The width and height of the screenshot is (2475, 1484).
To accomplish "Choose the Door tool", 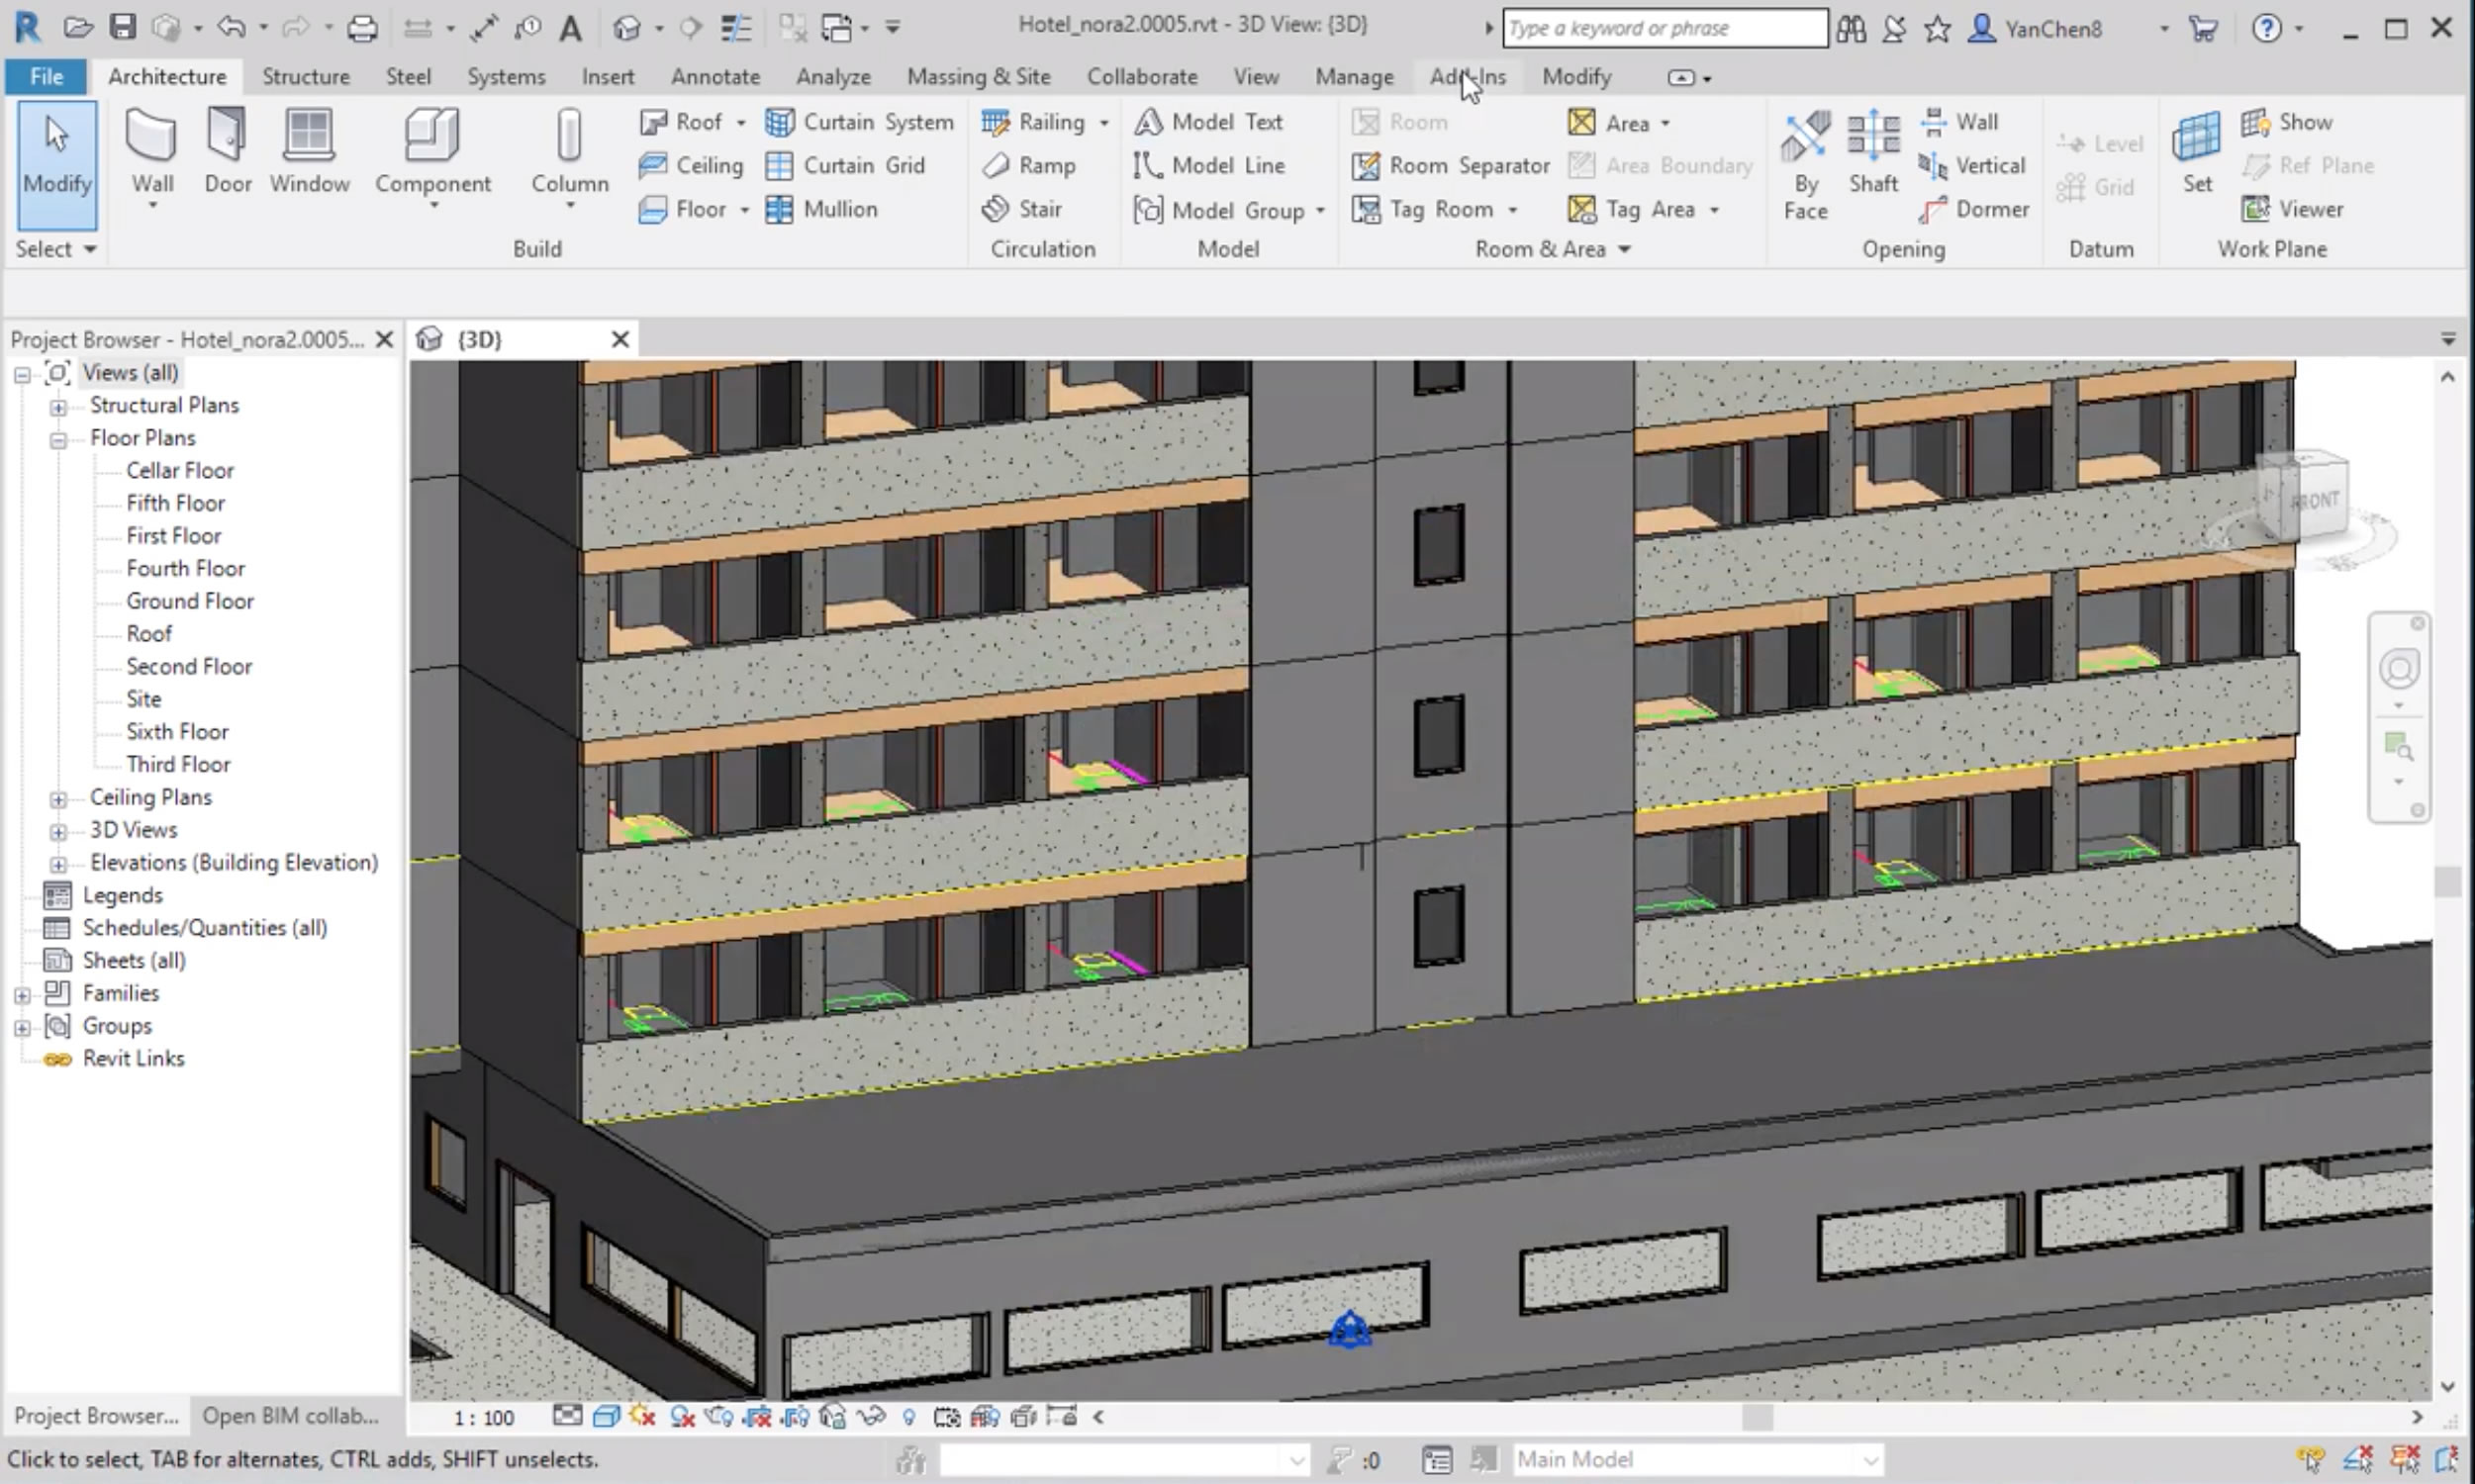I will pos(227,152).
